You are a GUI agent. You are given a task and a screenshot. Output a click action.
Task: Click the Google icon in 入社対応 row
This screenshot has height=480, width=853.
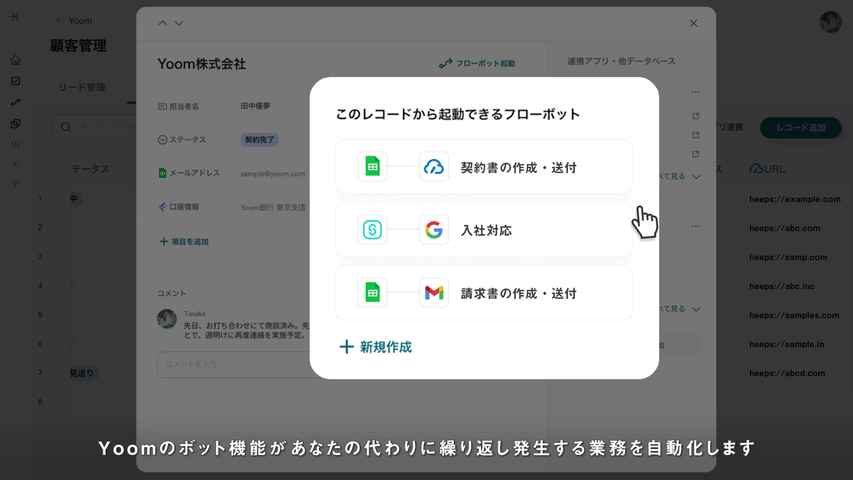coord(434,230)
